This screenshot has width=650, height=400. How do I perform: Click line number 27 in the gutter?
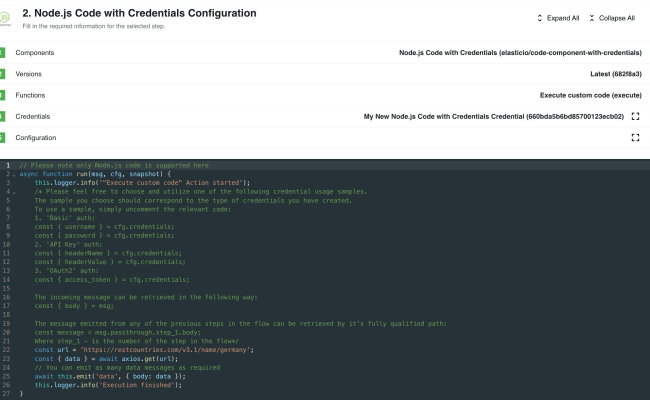(x=7, y=394)
